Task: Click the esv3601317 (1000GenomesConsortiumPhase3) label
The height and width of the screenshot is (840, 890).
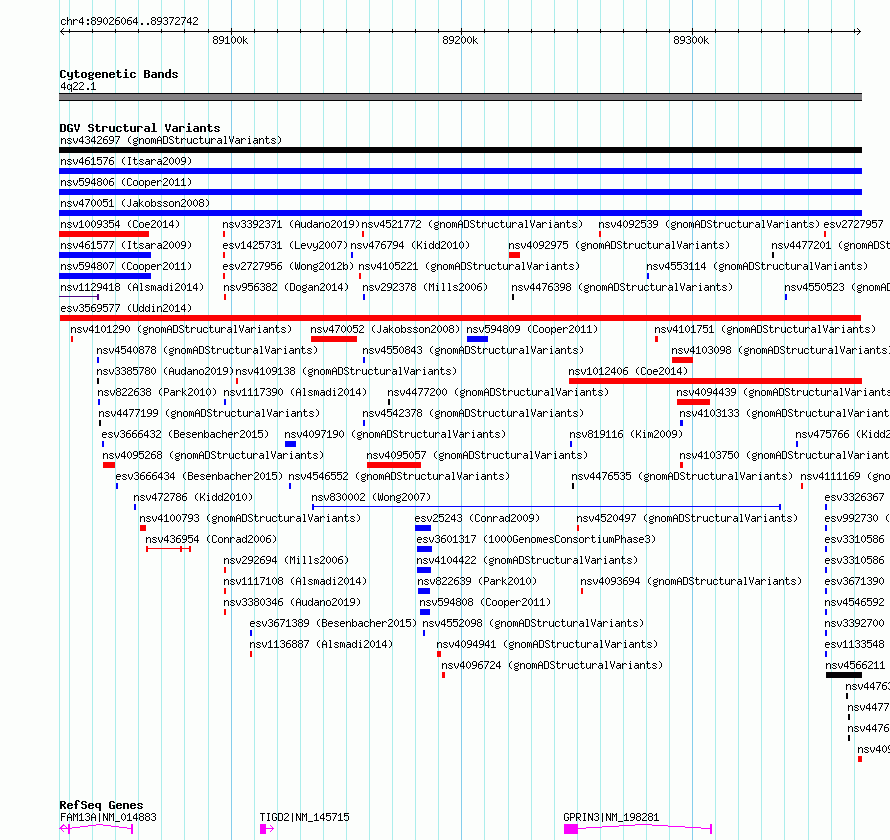Action: pyautogui.click(x=536, y=539)
